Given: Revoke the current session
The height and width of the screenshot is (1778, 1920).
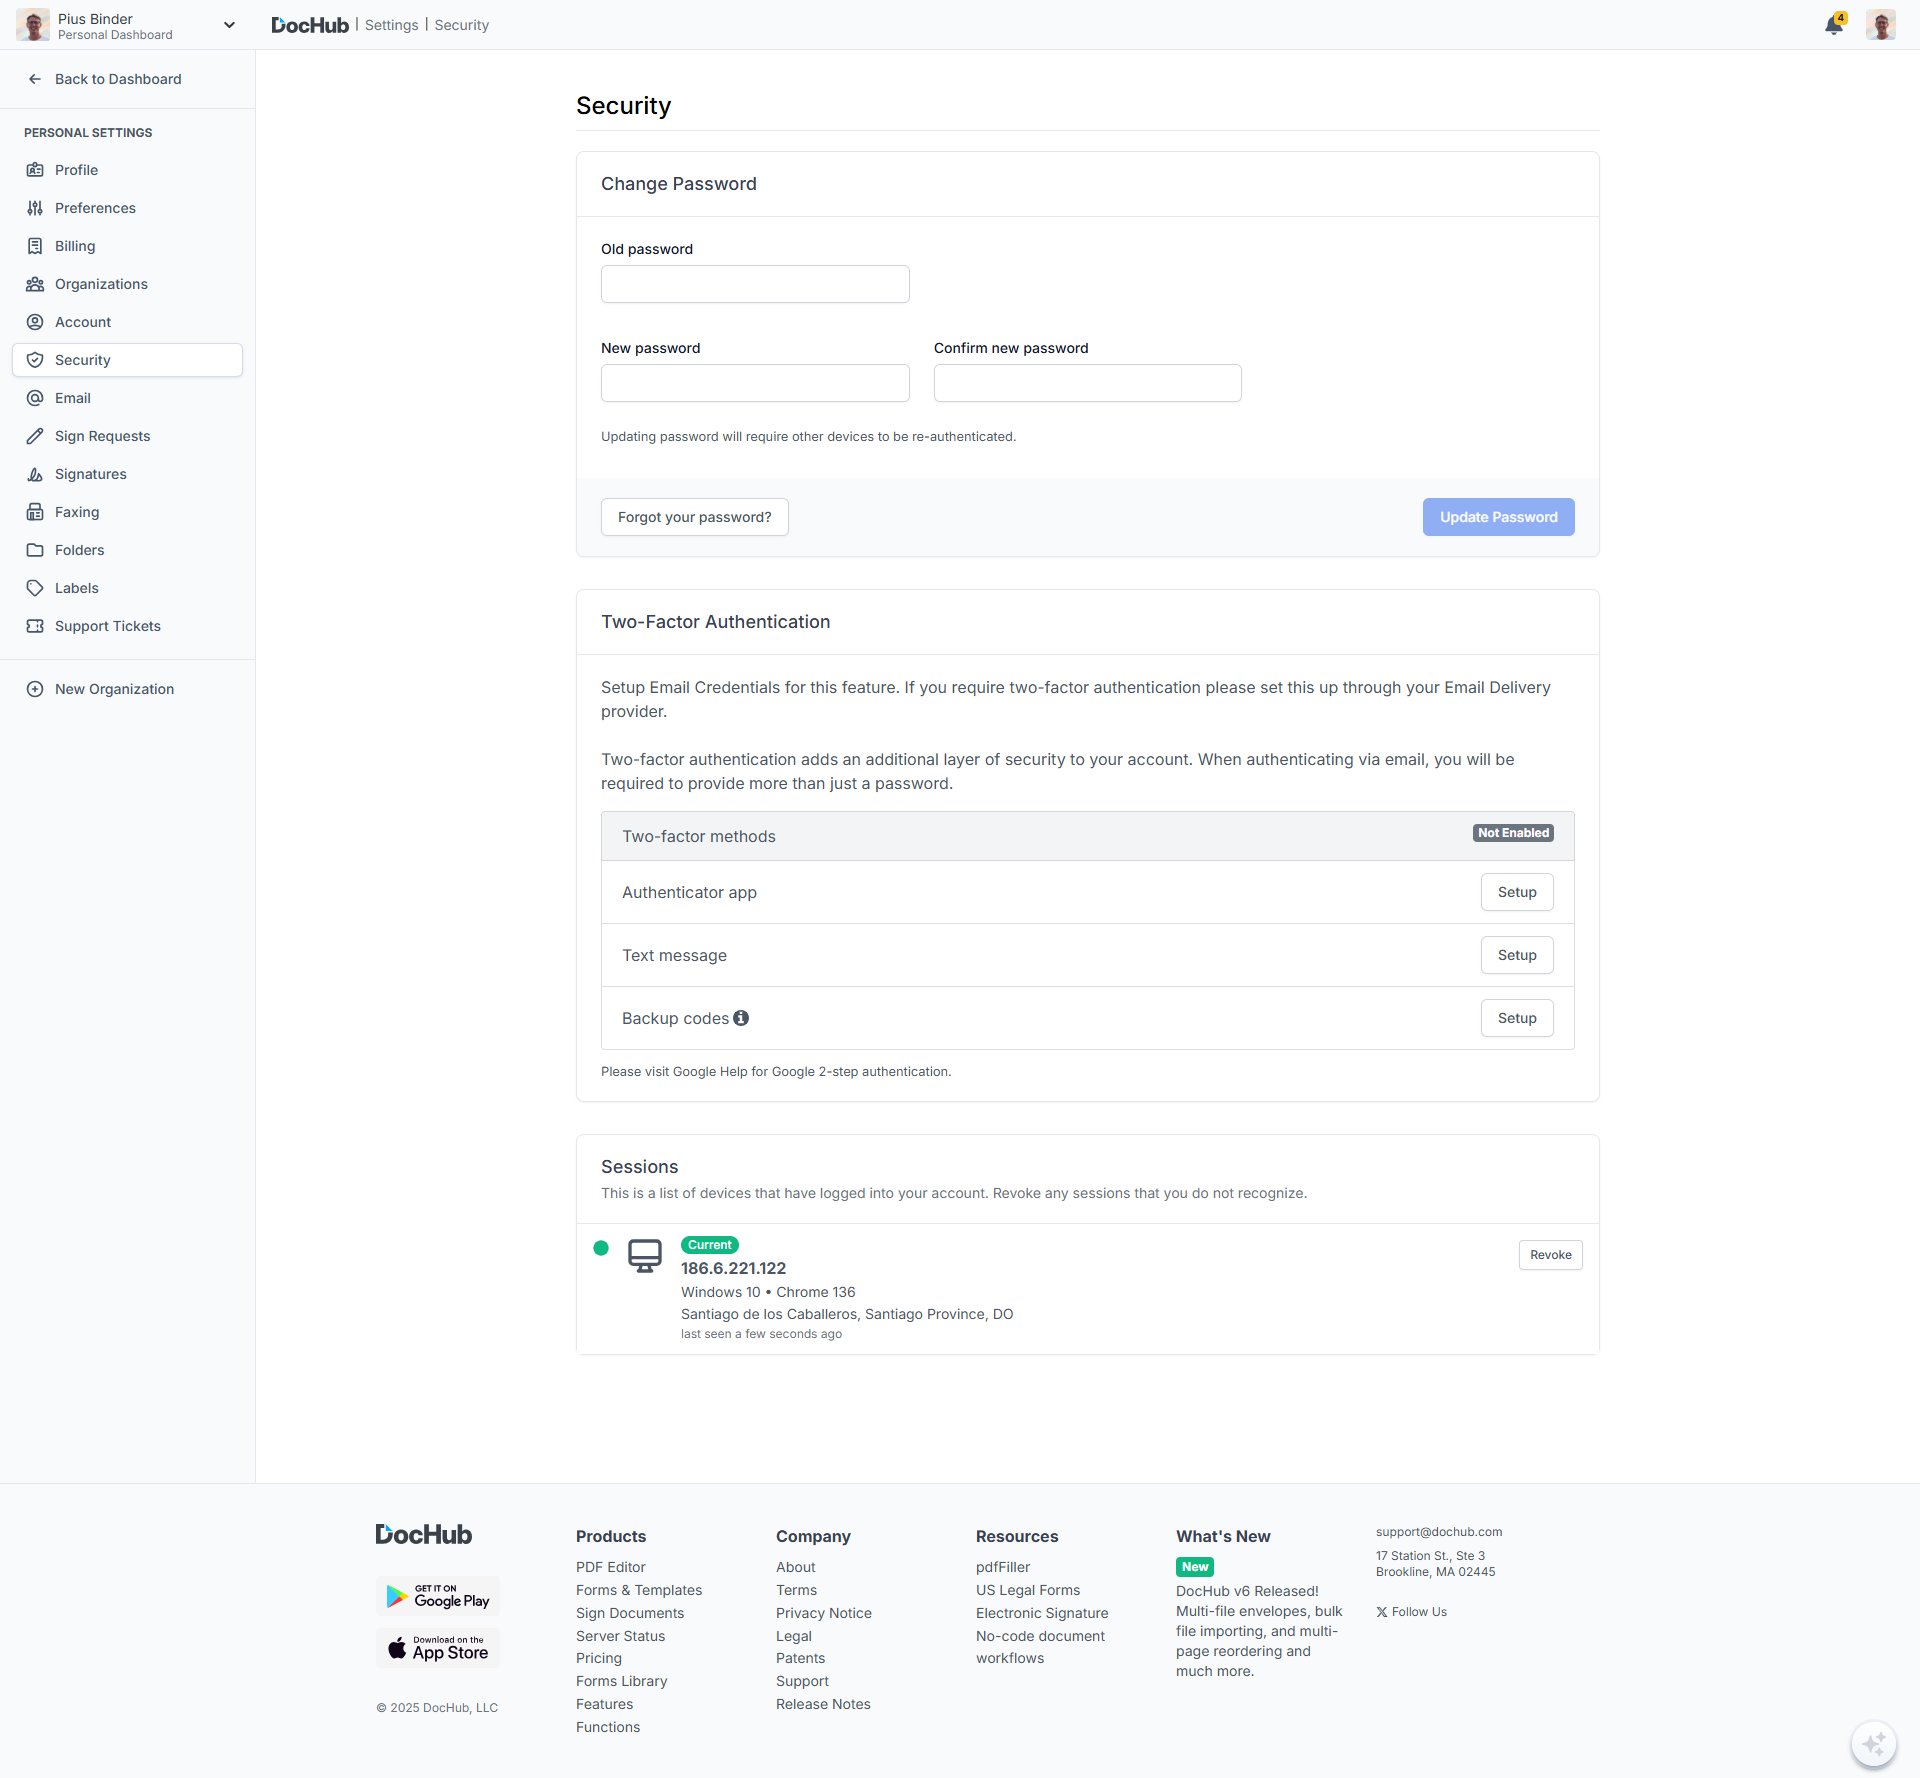Looking at the screenshot, I should coord(1550,1255).
